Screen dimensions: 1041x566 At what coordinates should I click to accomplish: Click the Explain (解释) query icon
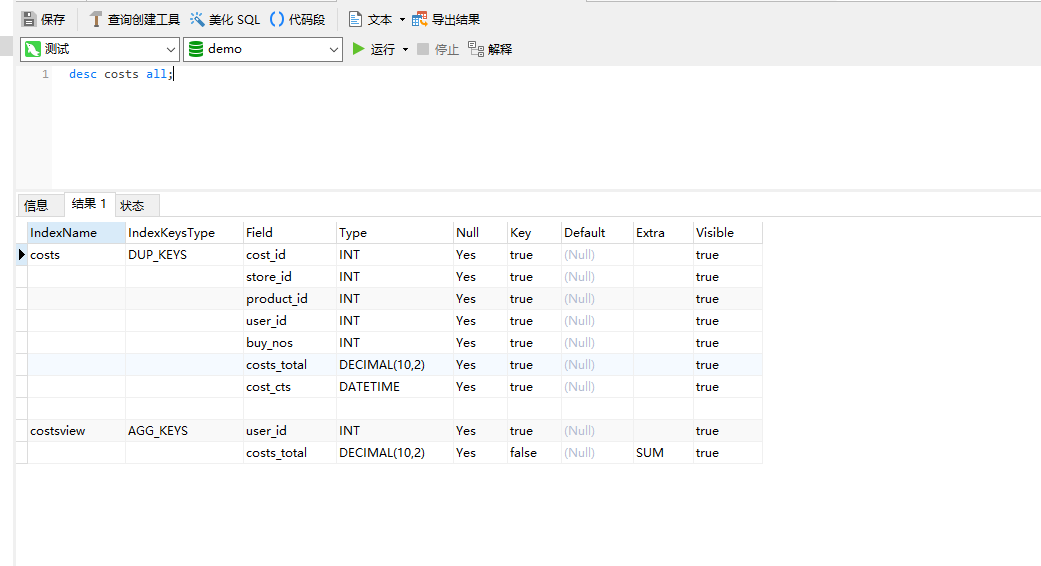476,49
